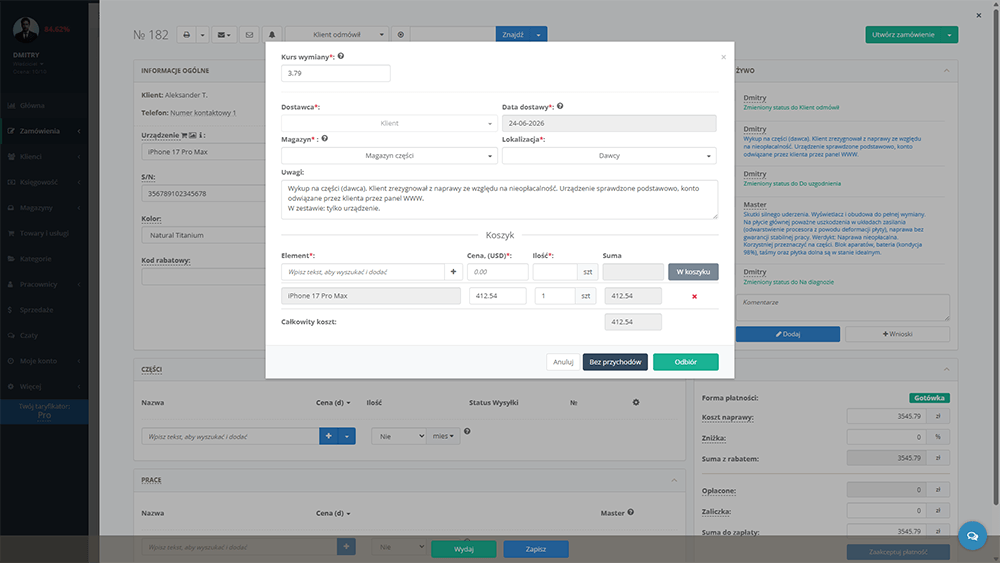Close the modal dialog with X

(723, 57)
